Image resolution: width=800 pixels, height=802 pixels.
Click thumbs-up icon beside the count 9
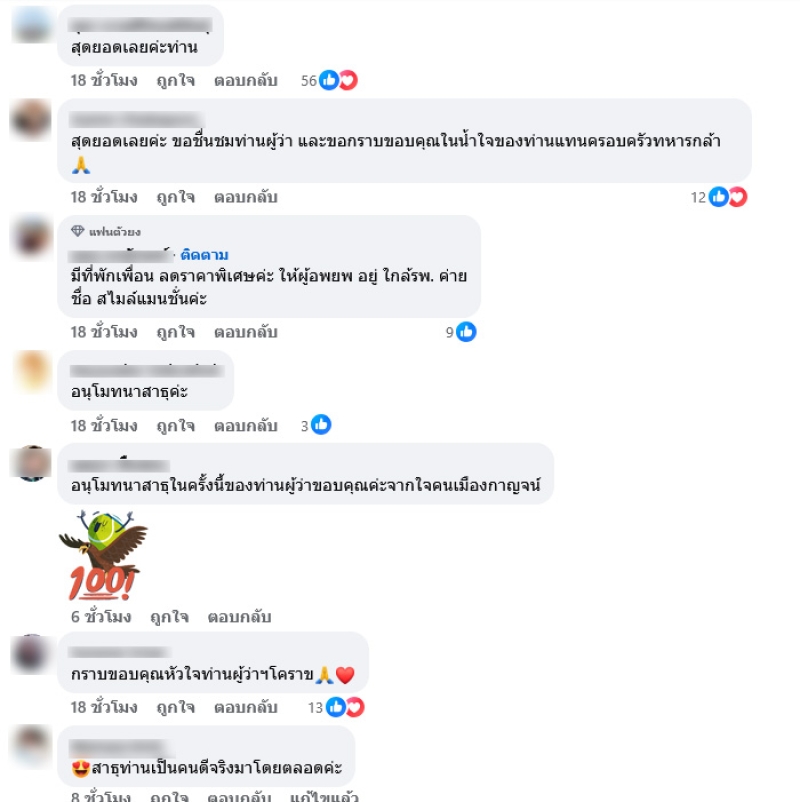(466, 332)
